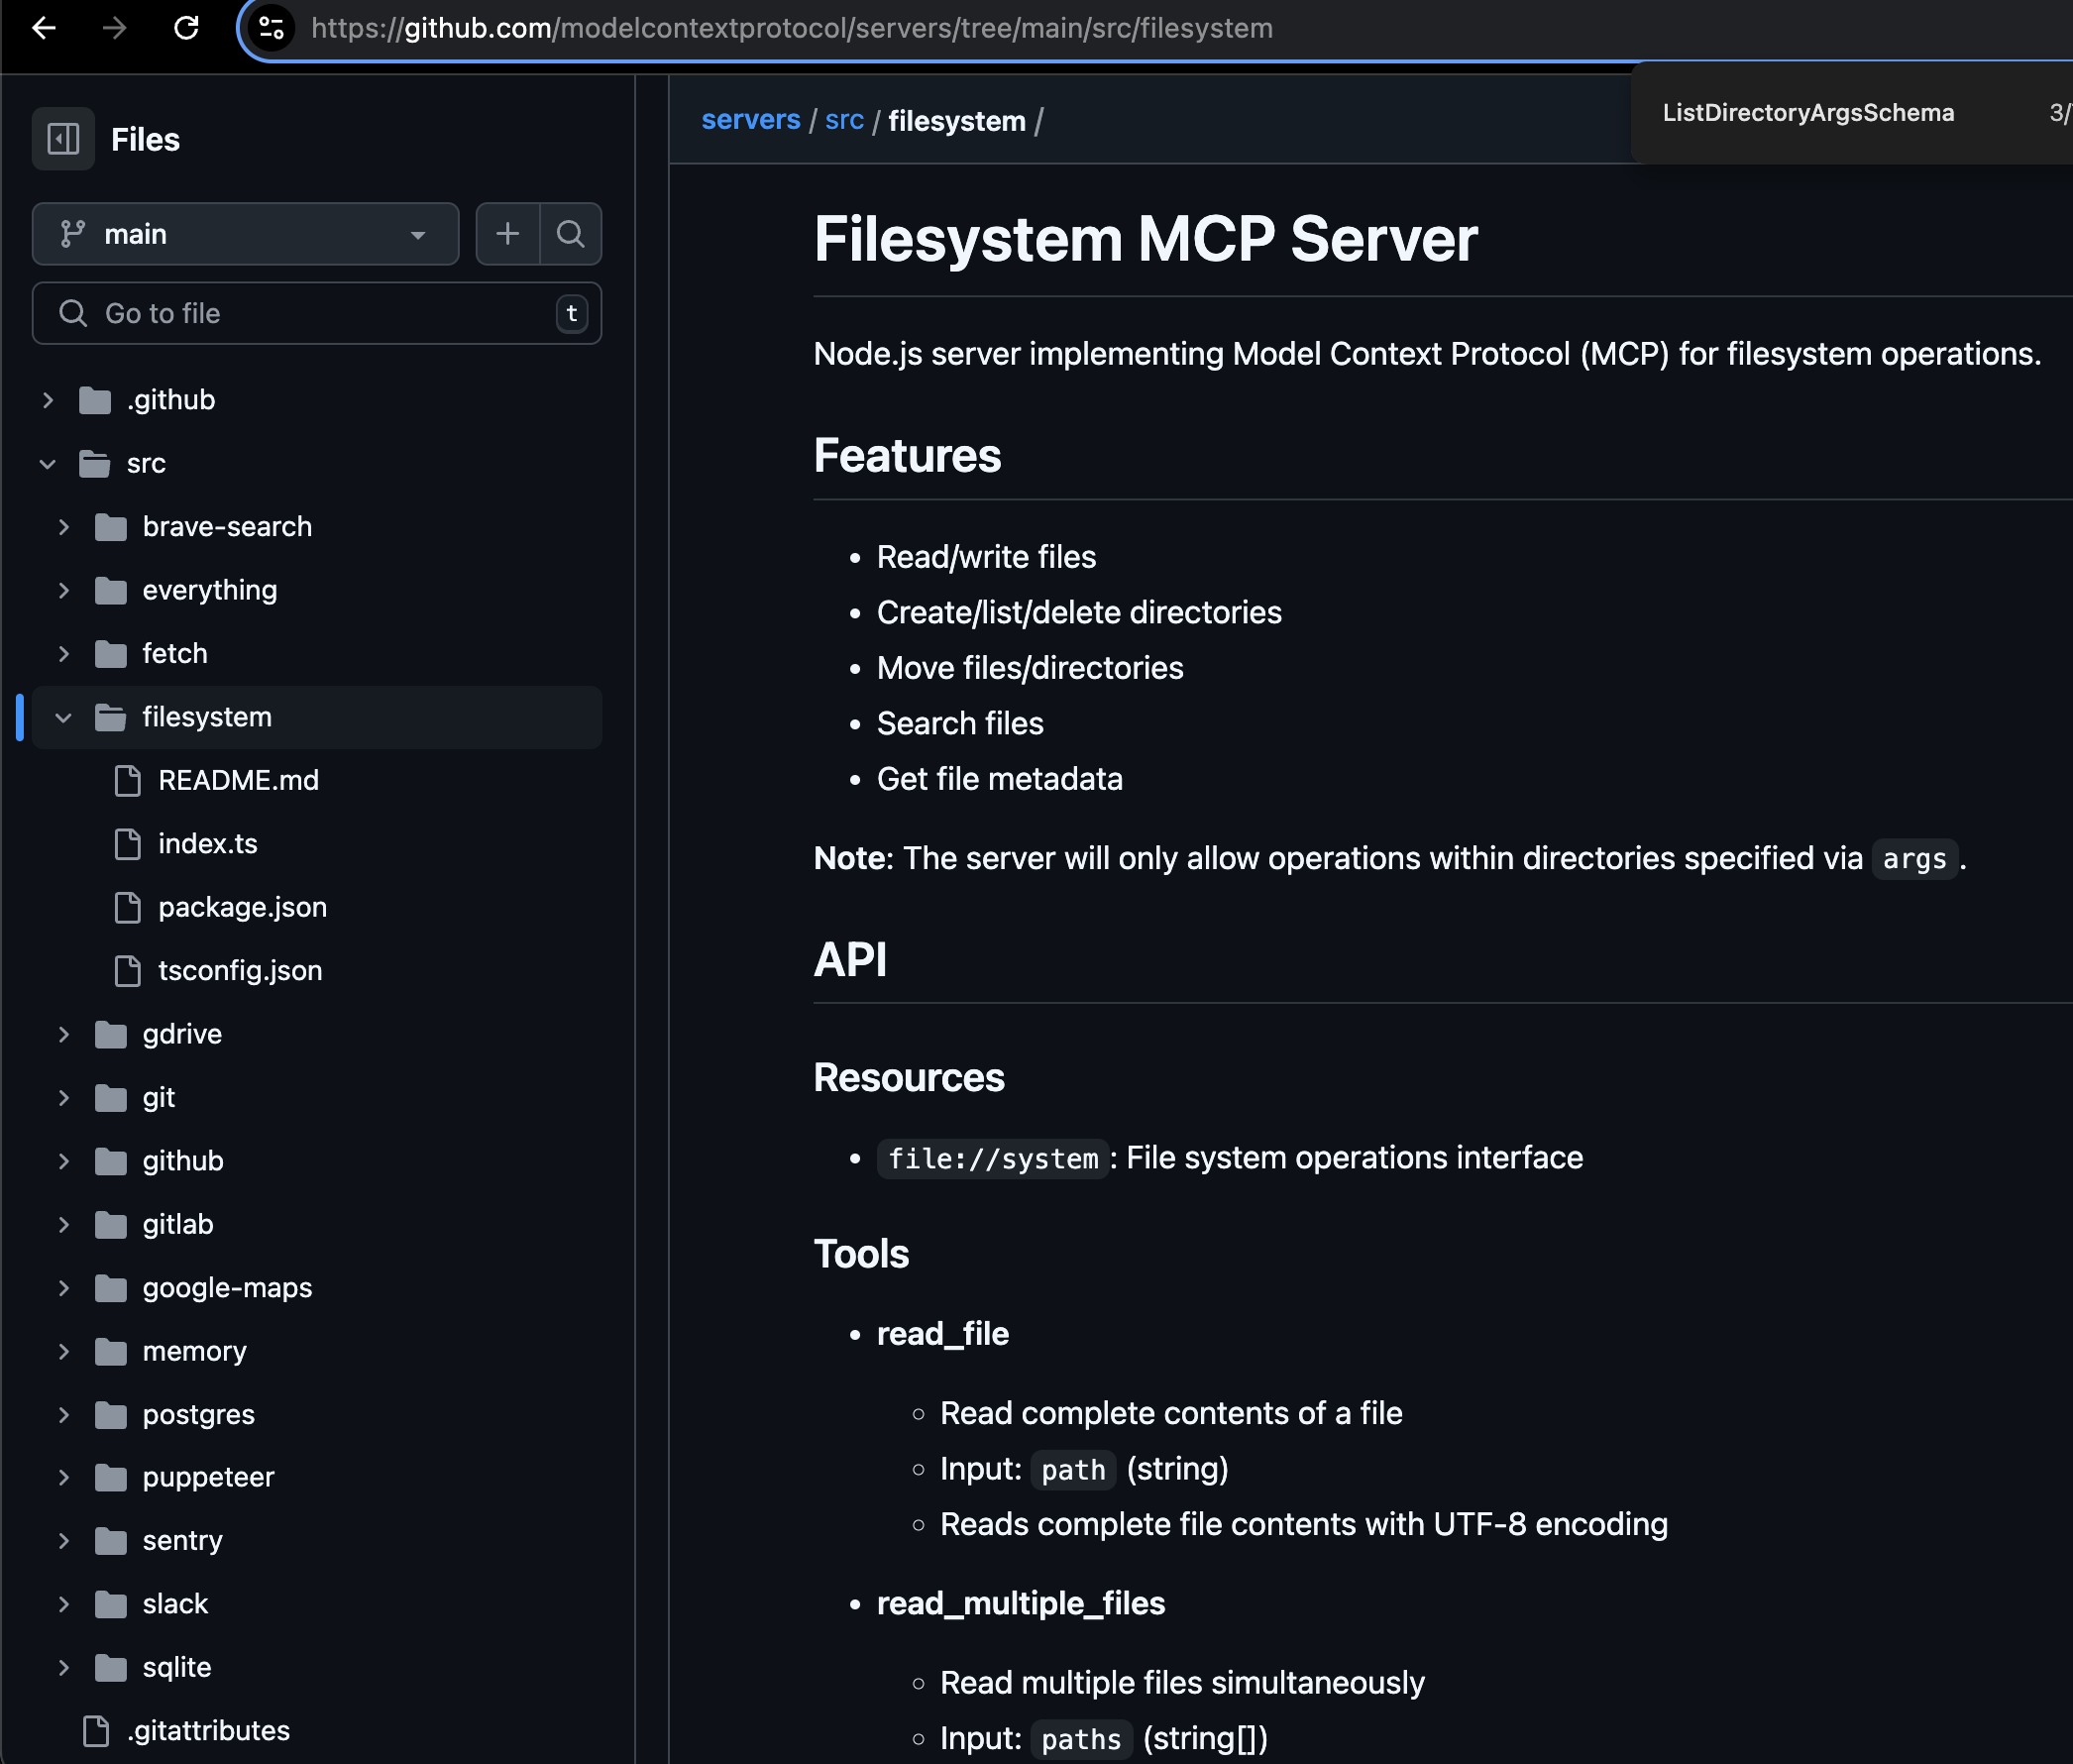Viewport: 2073px width, 1764px height.
Task: Reload the page with browser refresh icon
Action: tap(186, 28)
